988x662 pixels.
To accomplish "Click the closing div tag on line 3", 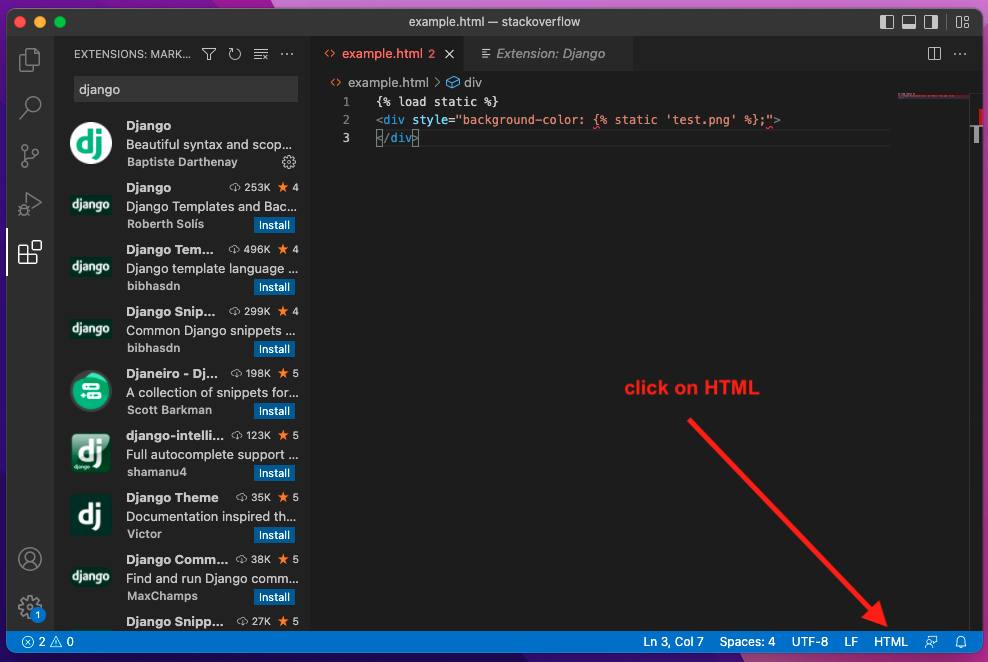I will [x=398, y=138].
